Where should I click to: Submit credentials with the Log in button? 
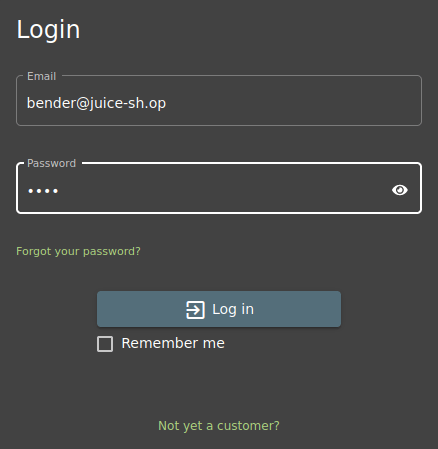219,309
